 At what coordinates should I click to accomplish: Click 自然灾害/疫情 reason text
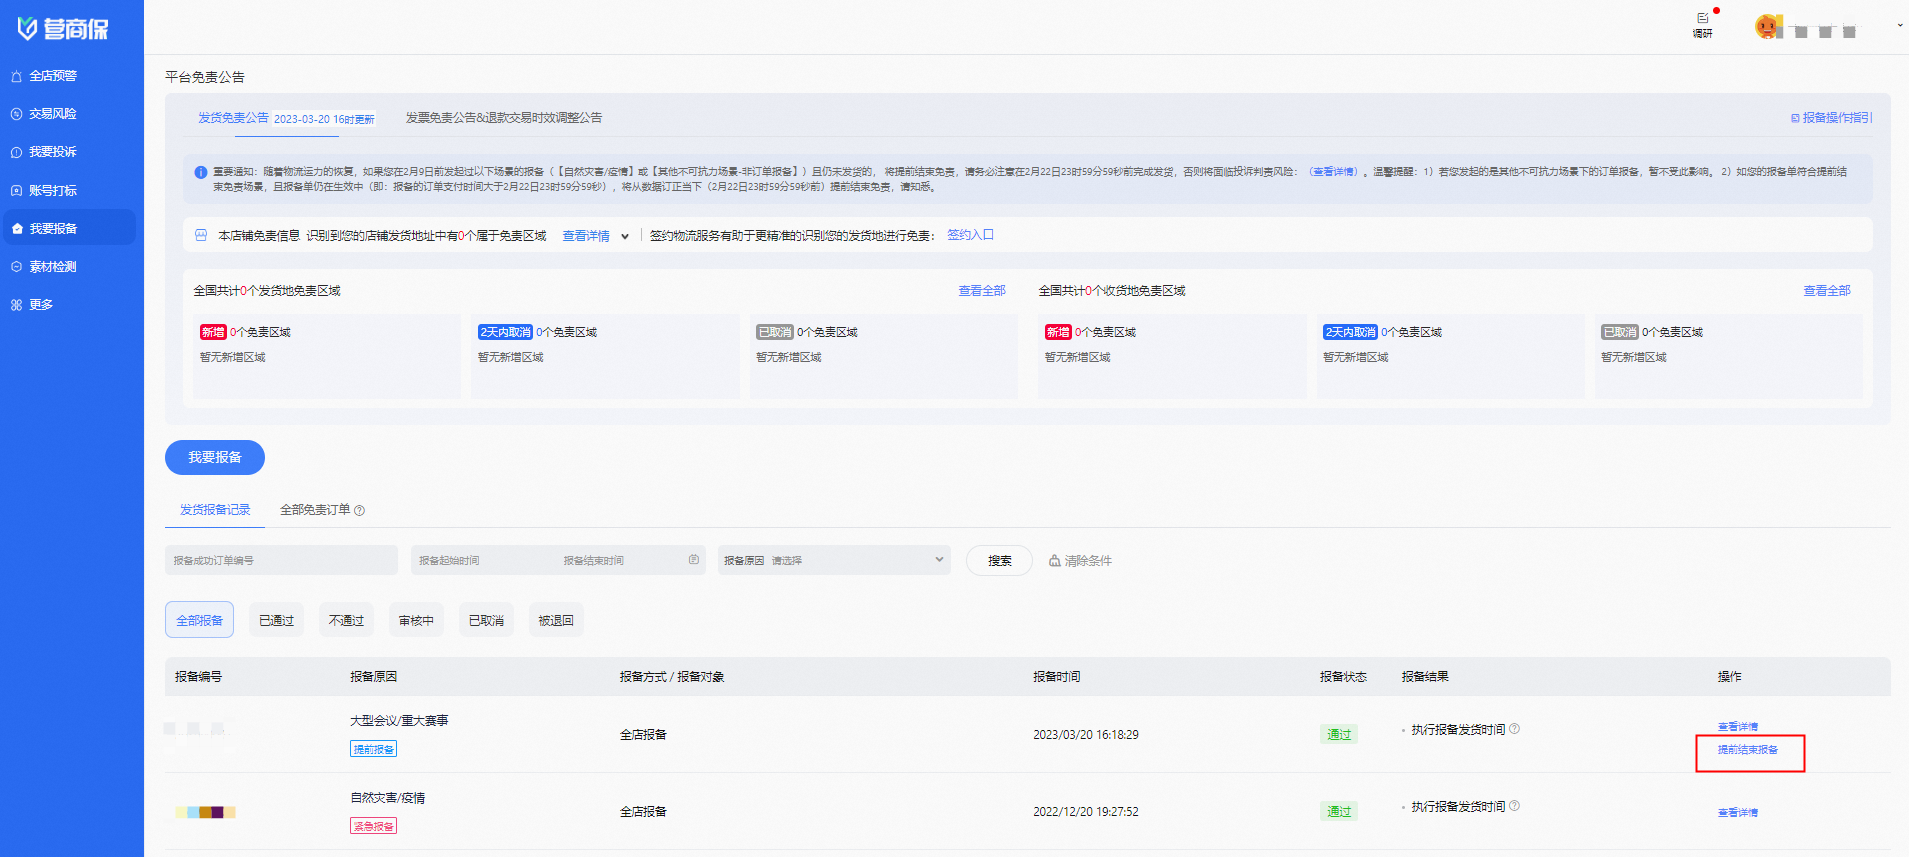[388, 798]
